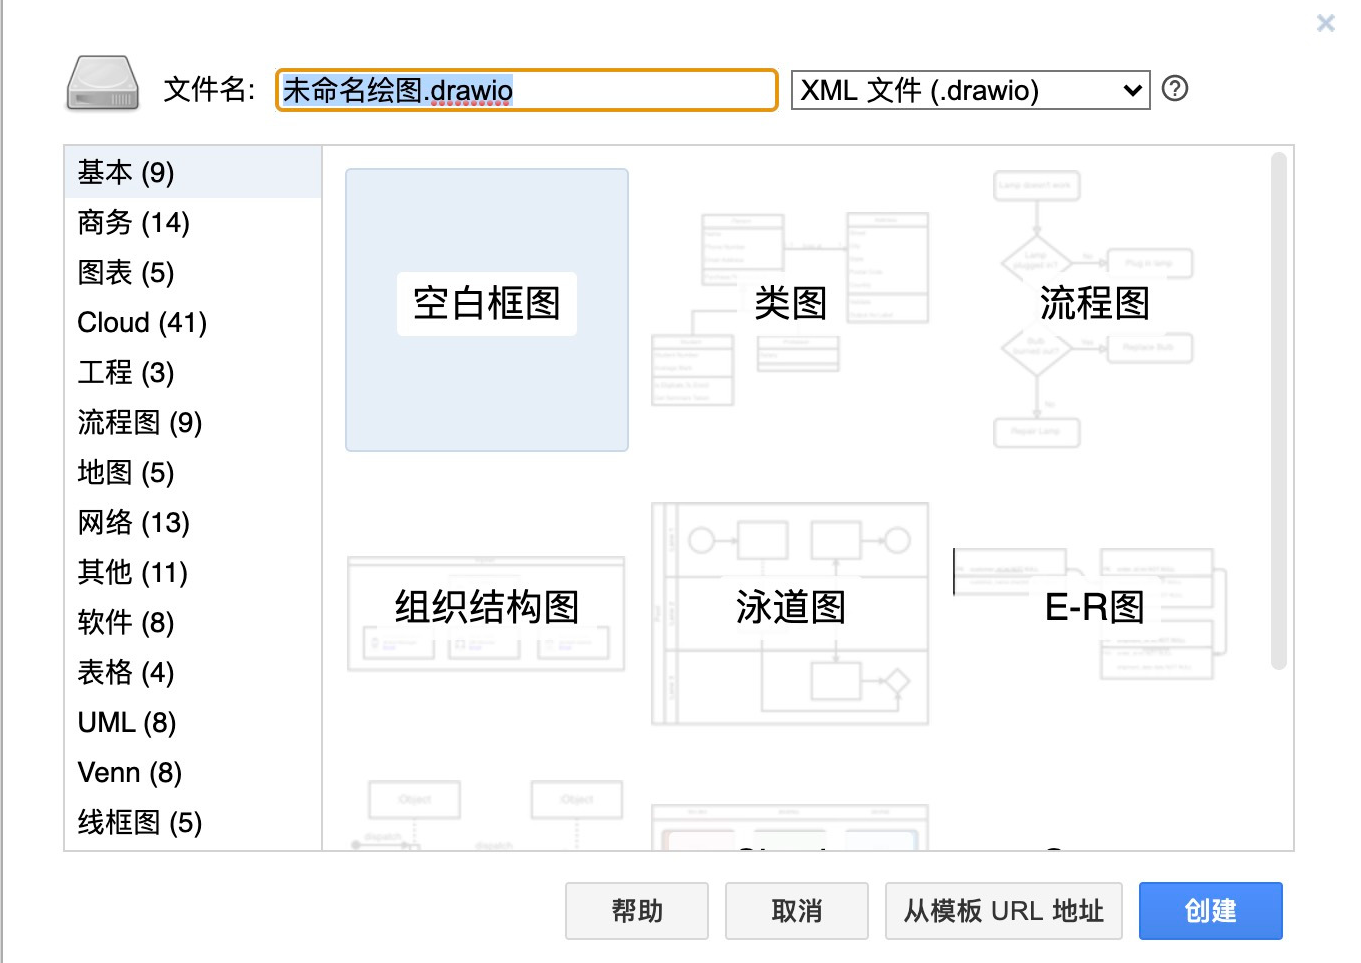Choose the E-R图 template

click(x=1094, y=613)
